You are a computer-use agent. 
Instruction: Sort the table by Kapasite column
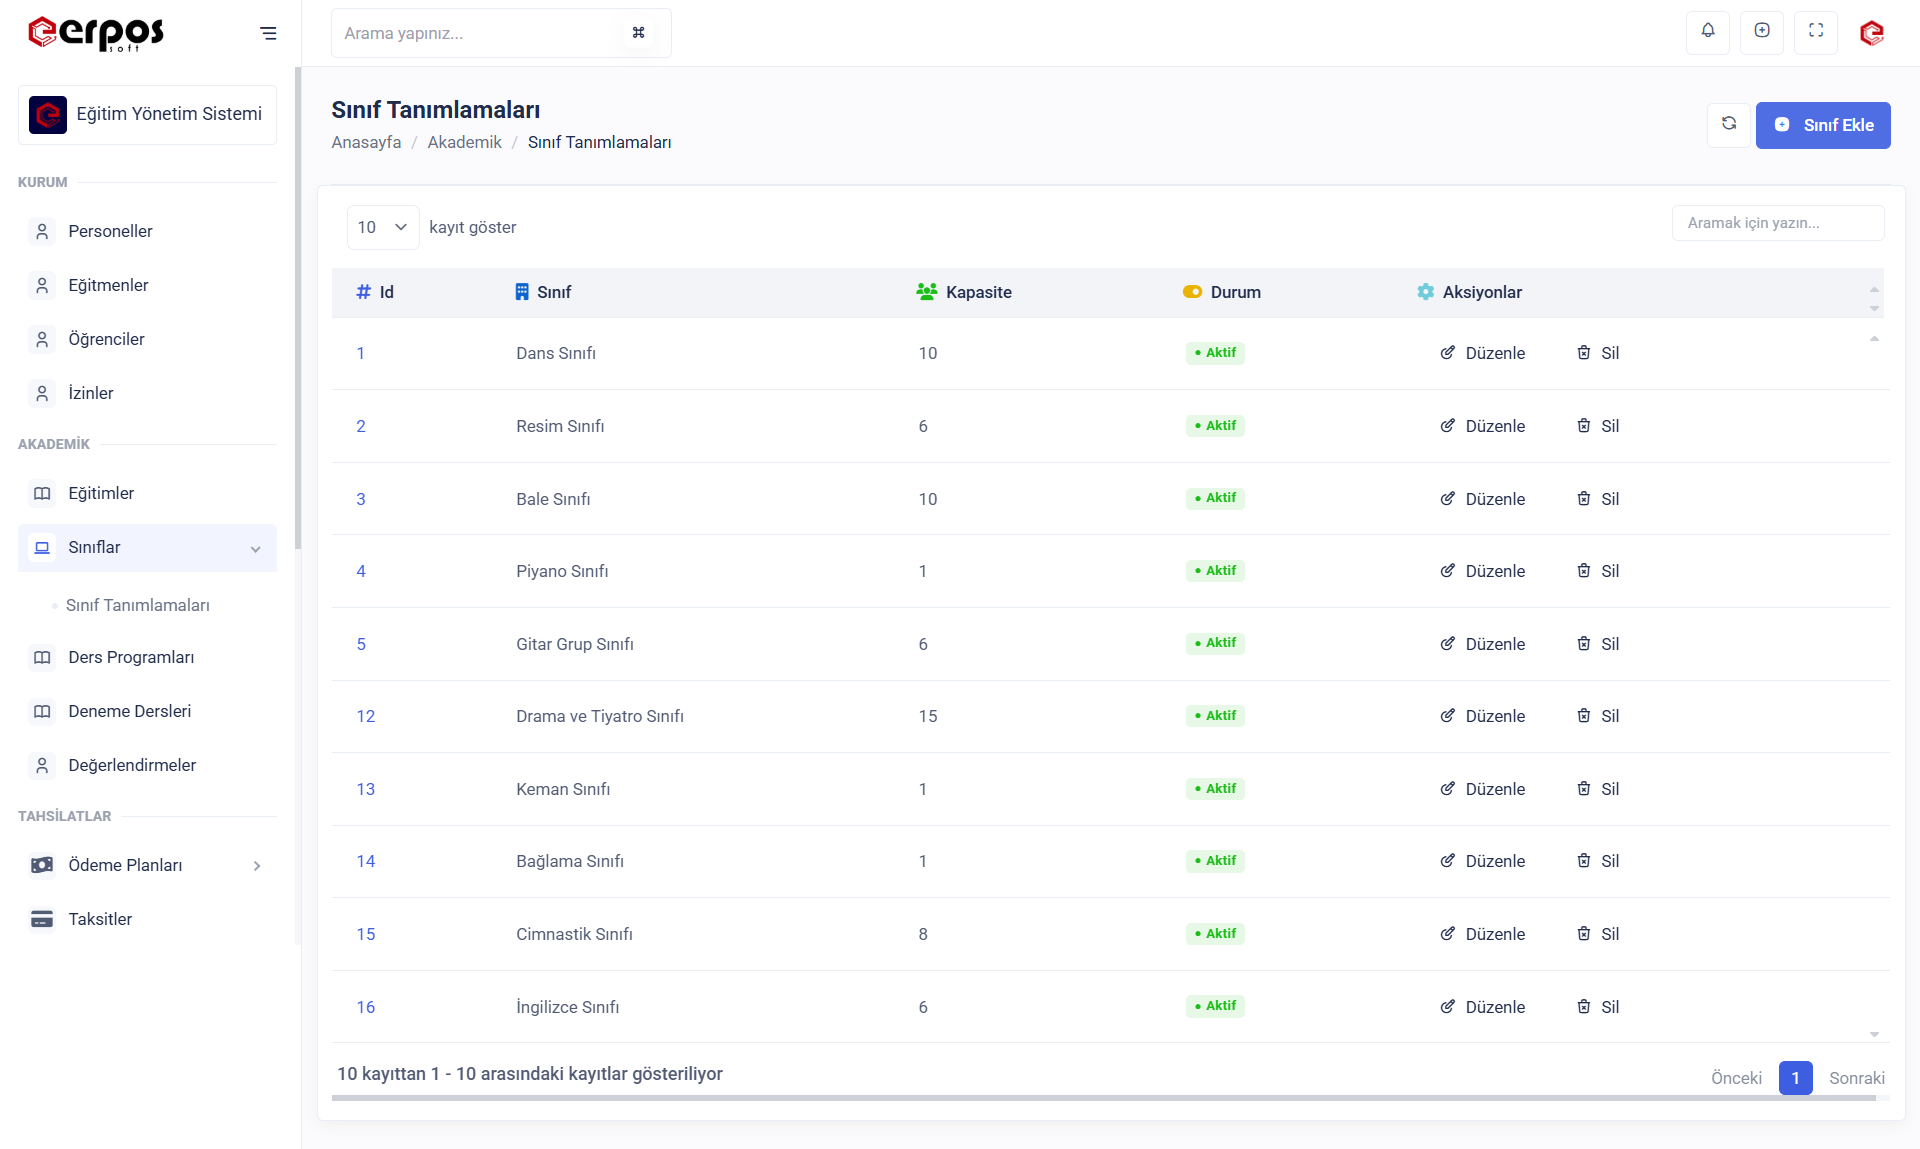point(978,292)
